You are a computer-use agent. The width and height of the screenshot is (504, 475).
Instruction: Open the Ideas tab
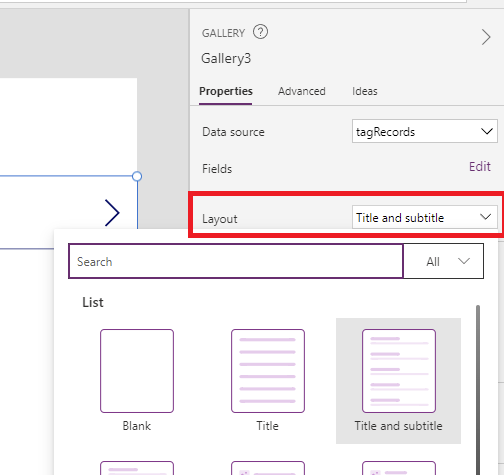(365, 91)
